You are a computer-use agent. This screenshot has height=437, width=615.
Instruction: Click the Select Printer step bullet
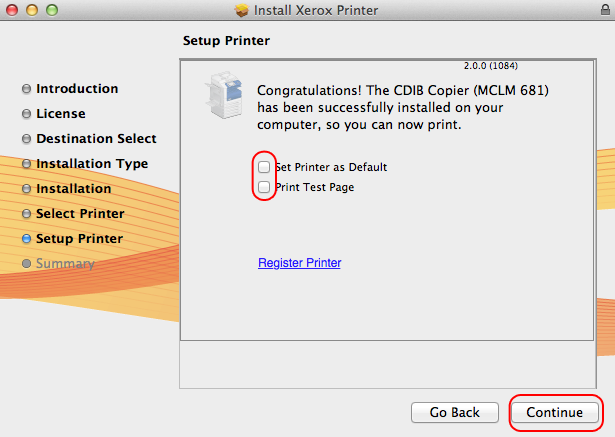pos(26,214)
